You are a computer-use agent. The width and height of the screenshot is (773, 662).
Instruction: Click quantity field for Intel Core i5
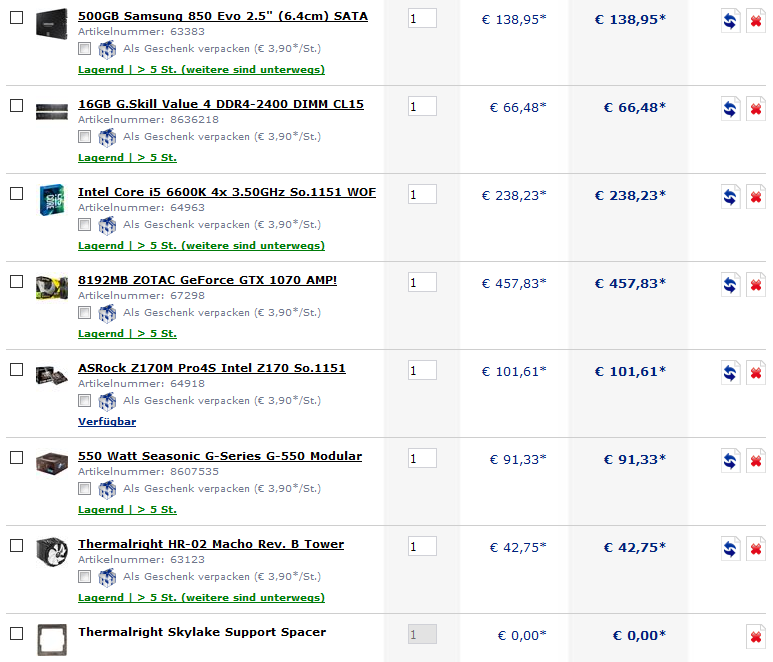(422, 194)
